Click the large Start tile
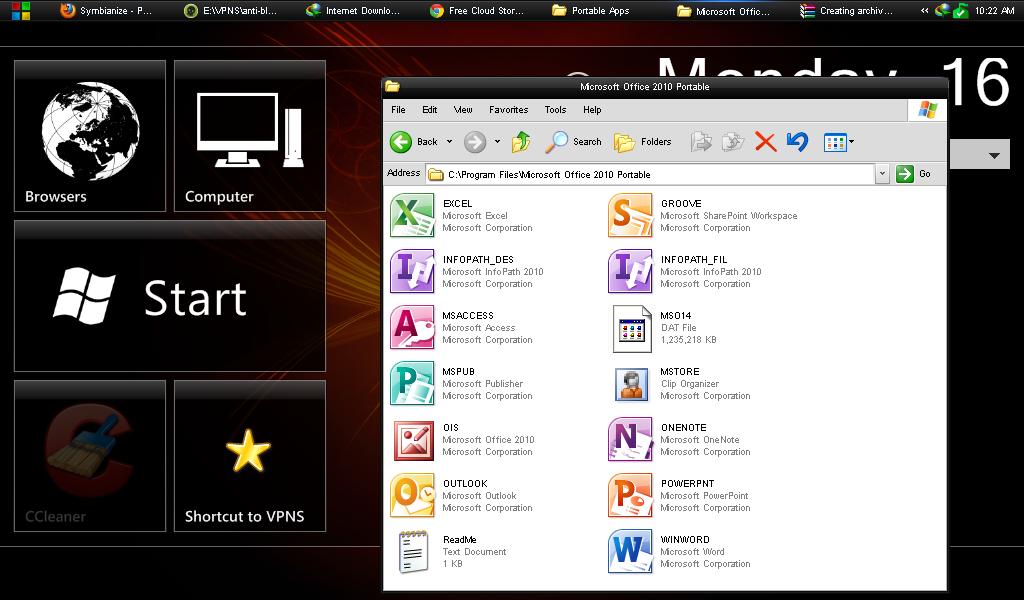 pos(170,296)
